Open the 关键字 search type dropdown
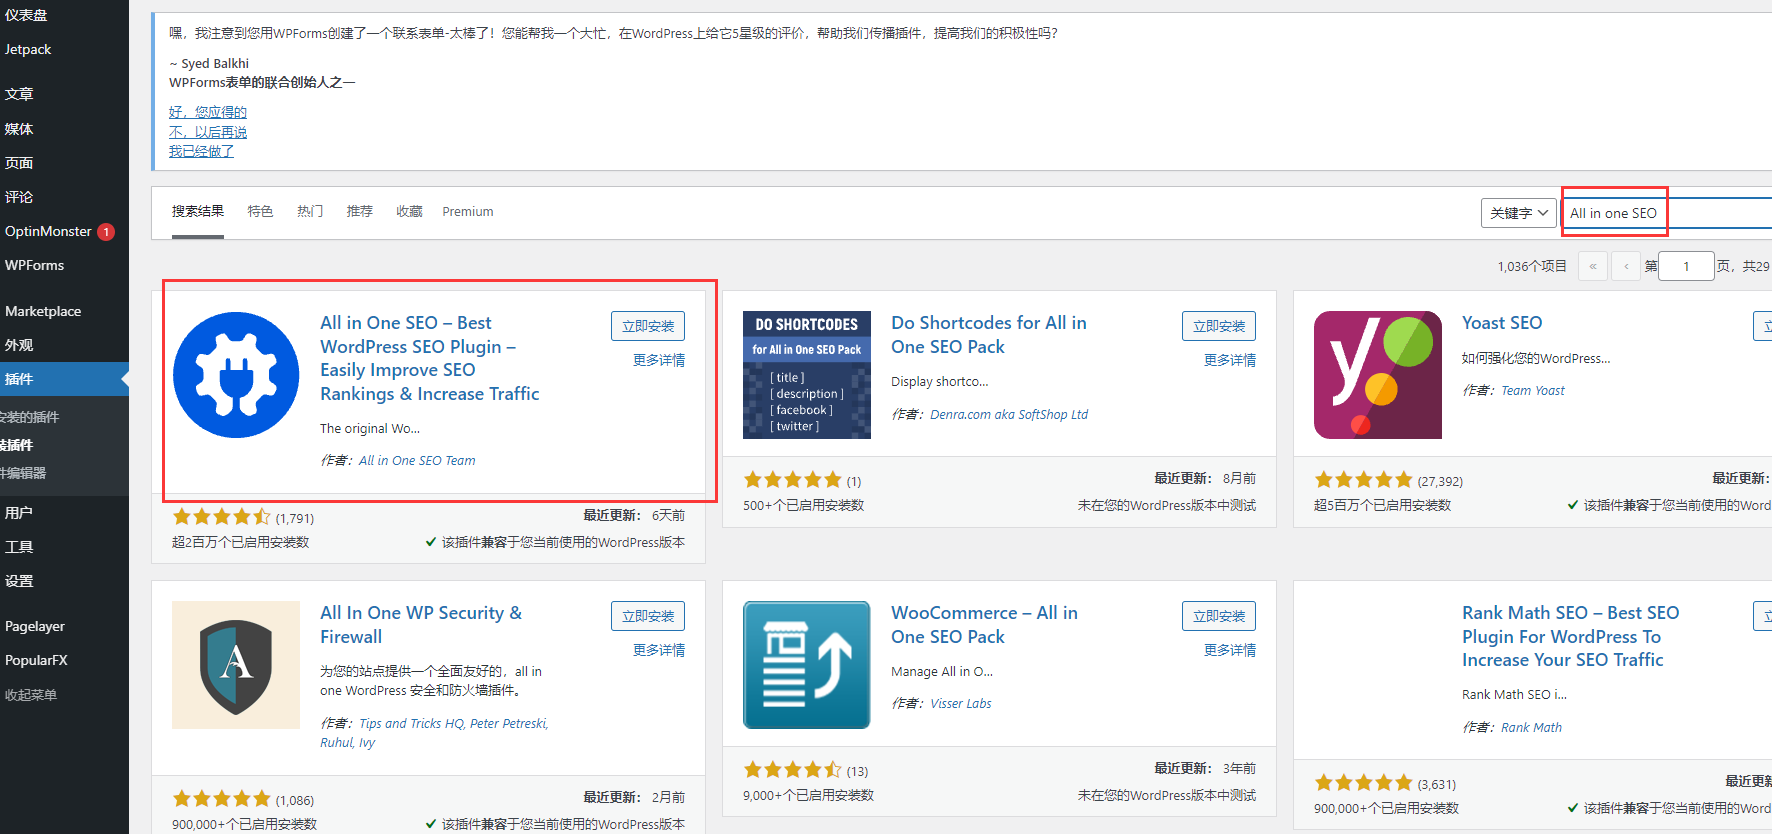This screenshot has height=834, width=1772. [x=1518, y=213]
